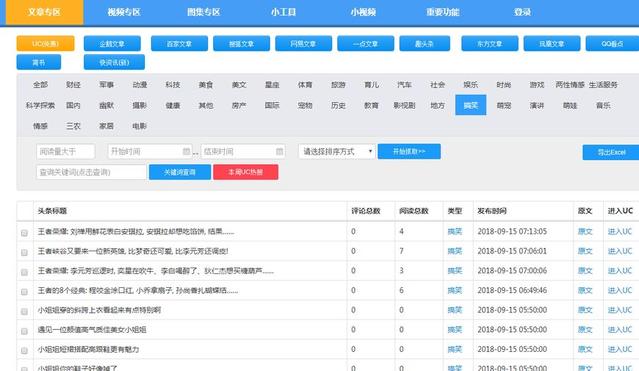Image resolution: width=639 pixels, height=371 pixels.
Task: Select the 电影 category
Action: [x=139, y=126]
